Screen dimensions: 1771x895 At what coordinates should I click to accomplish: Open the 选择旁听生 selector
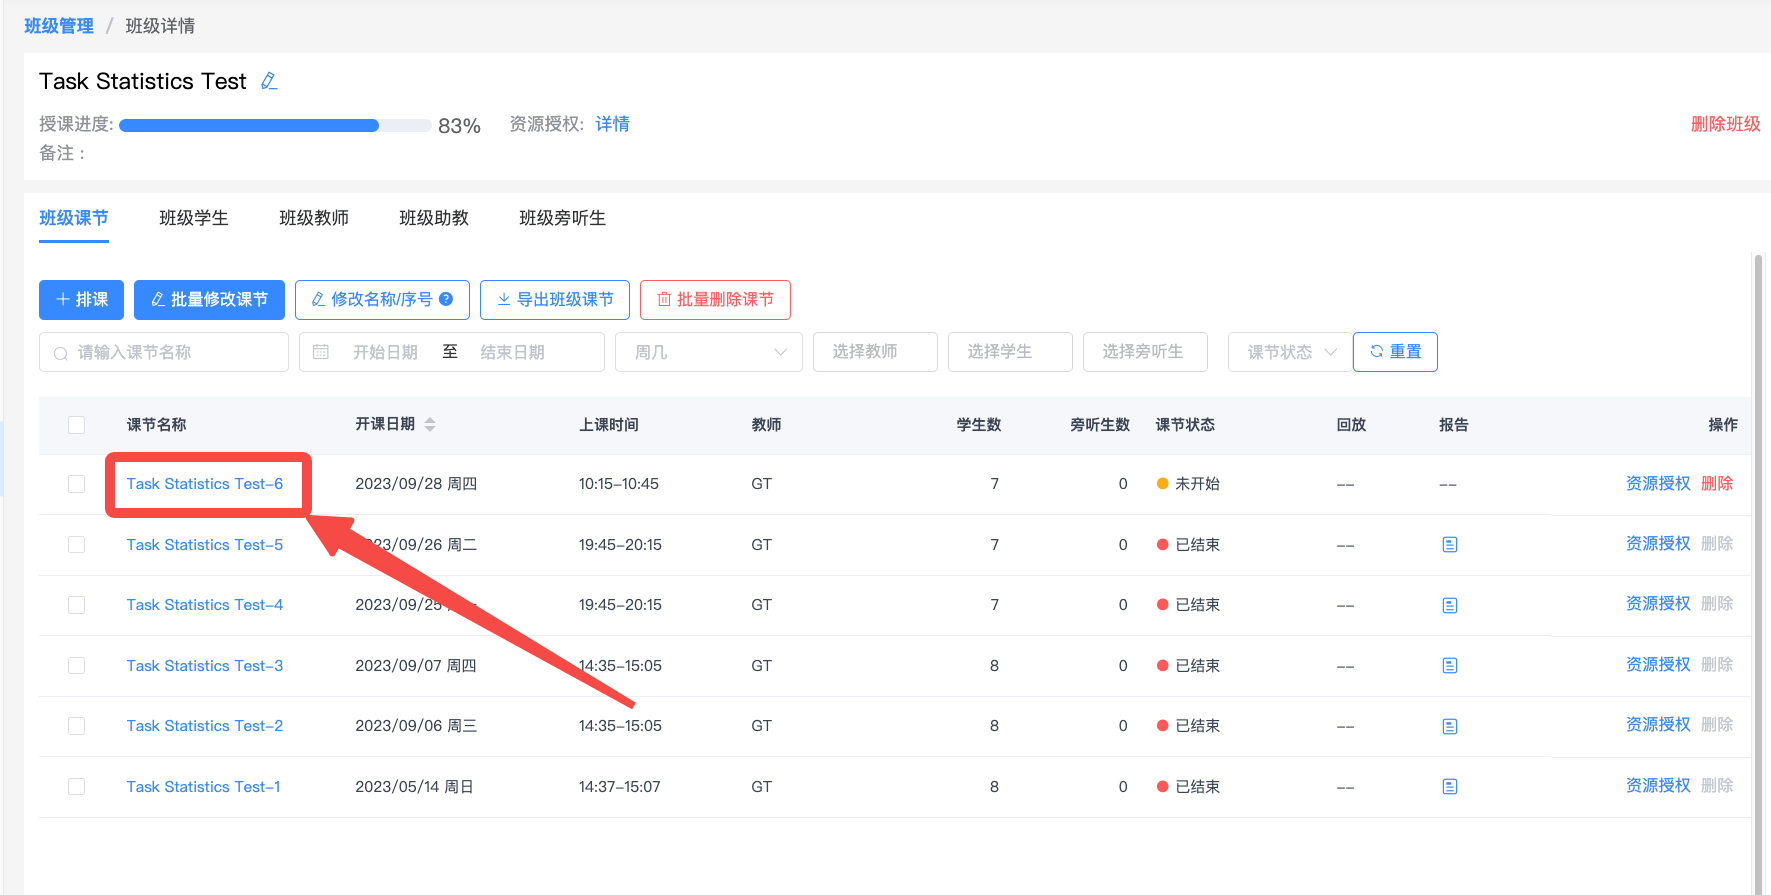(1145, 352)
